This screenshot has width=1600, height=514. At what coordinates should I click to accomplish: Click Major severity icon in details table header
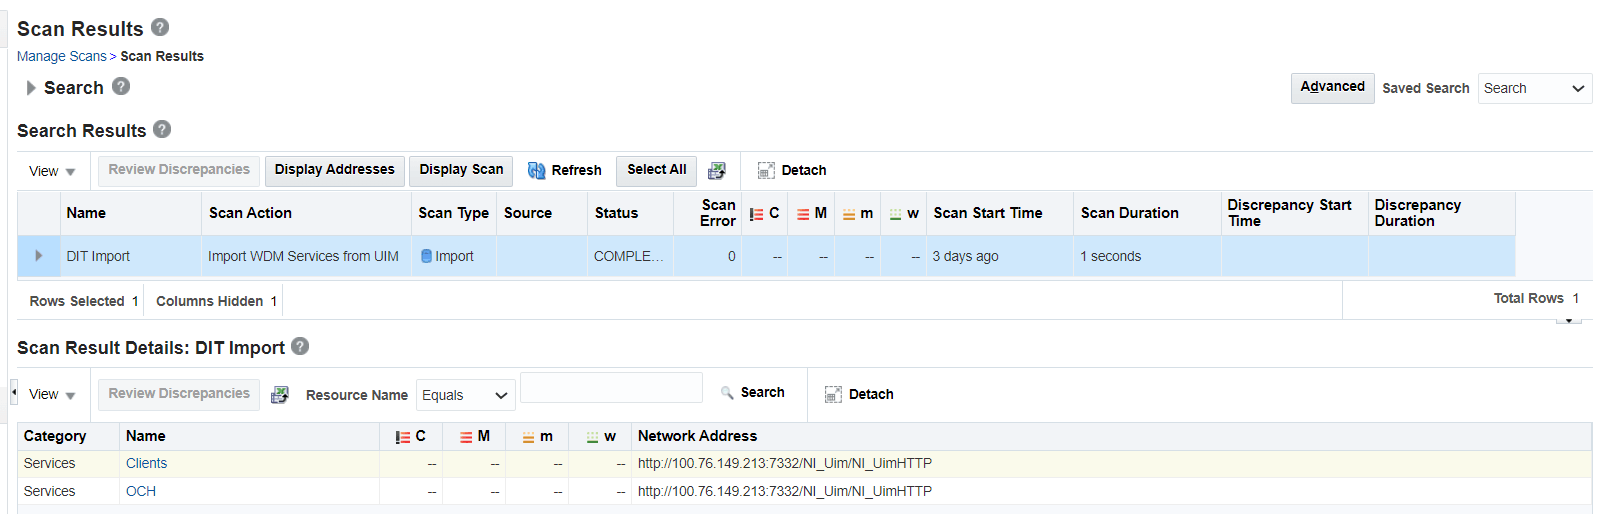466,437
